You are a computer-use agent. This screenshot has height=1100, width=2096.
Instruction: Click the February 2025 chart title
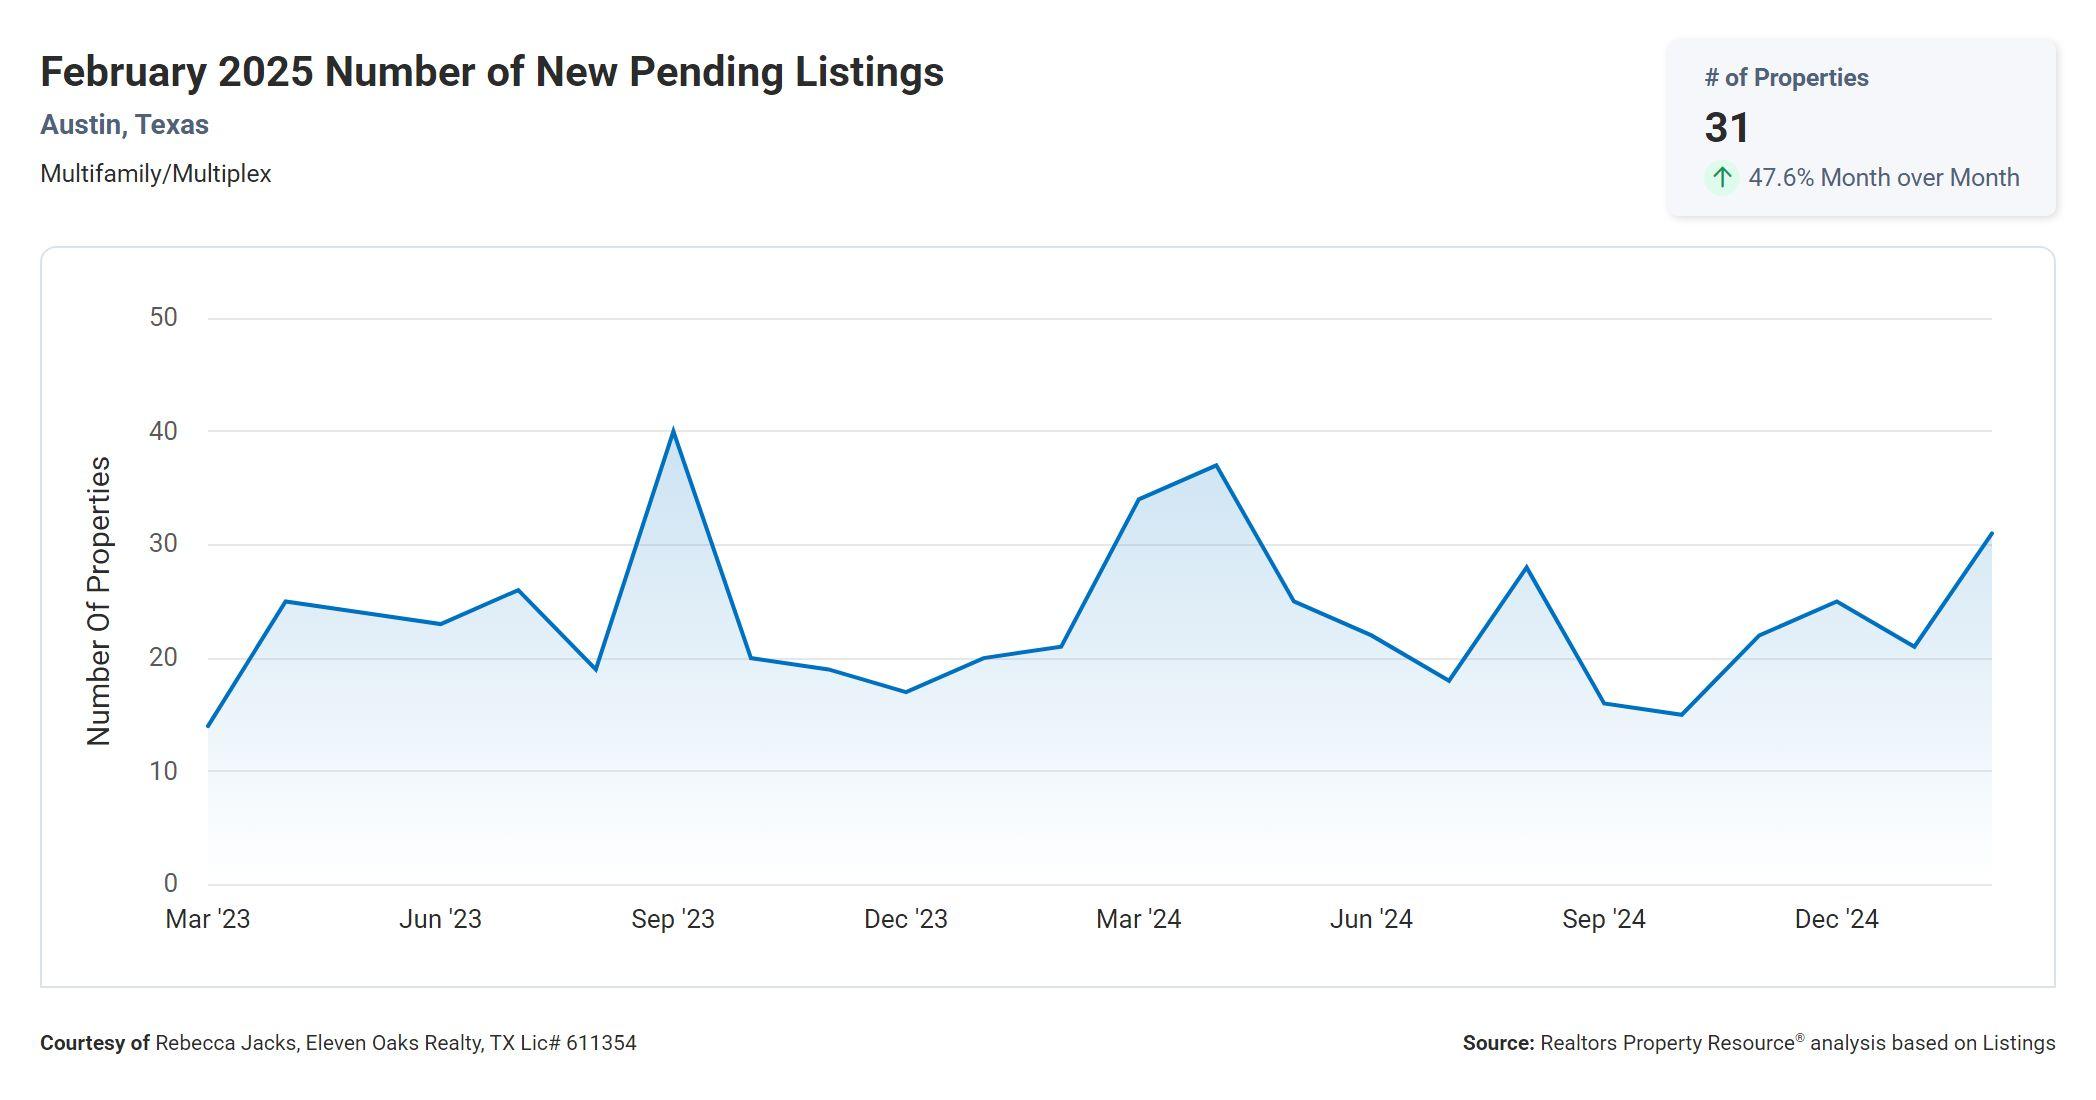pos(491,72)
